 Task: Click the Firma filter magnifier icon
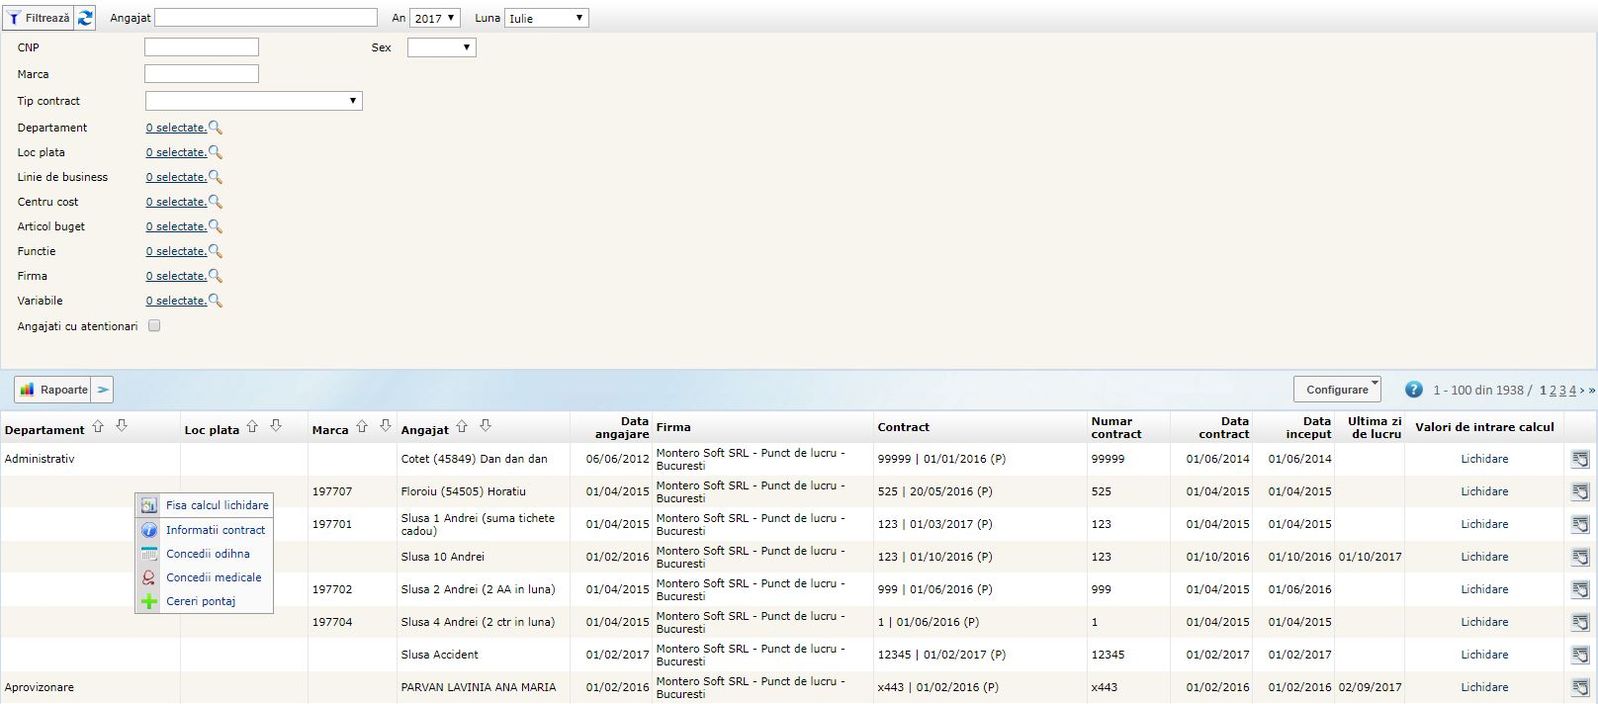(215, 276)
